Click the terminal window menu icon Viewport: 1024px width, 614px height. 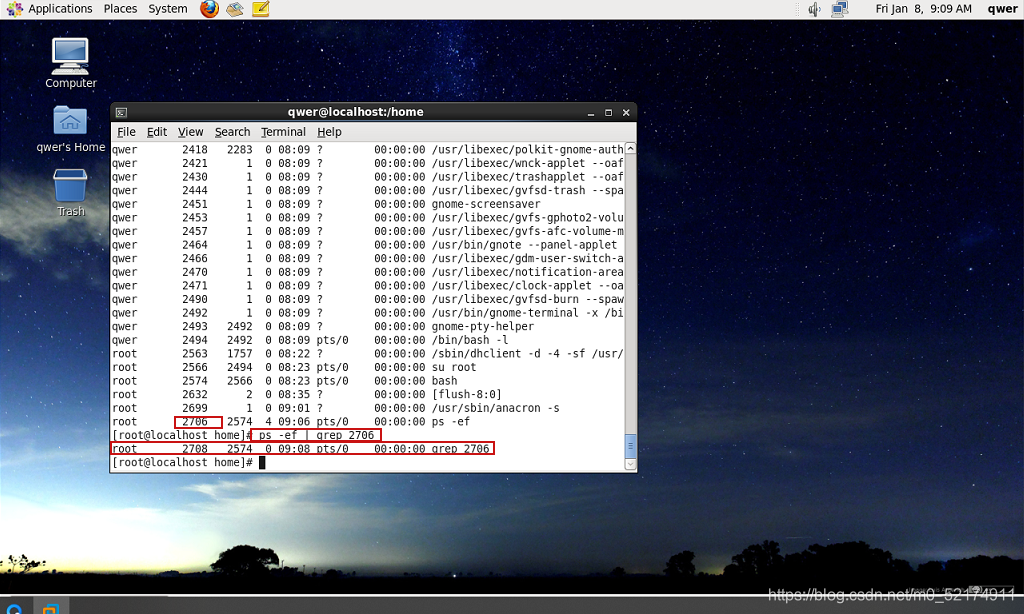[x=121, y=112]
